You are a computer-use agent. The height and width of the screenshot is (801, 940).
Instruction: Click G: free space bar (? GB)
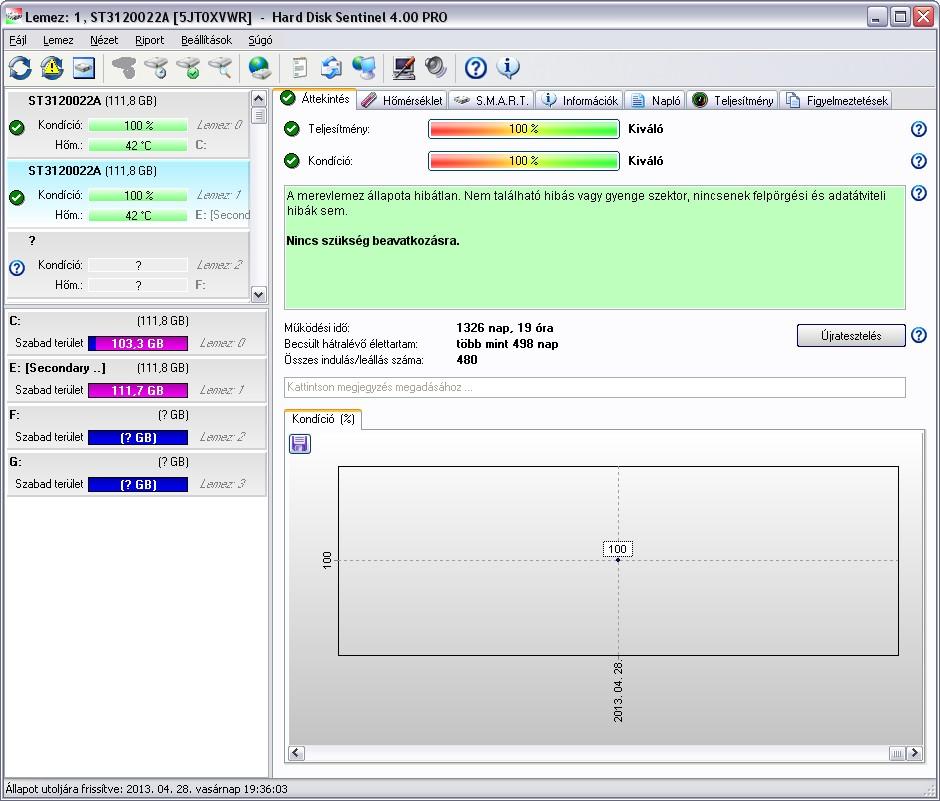coord(138,484)
